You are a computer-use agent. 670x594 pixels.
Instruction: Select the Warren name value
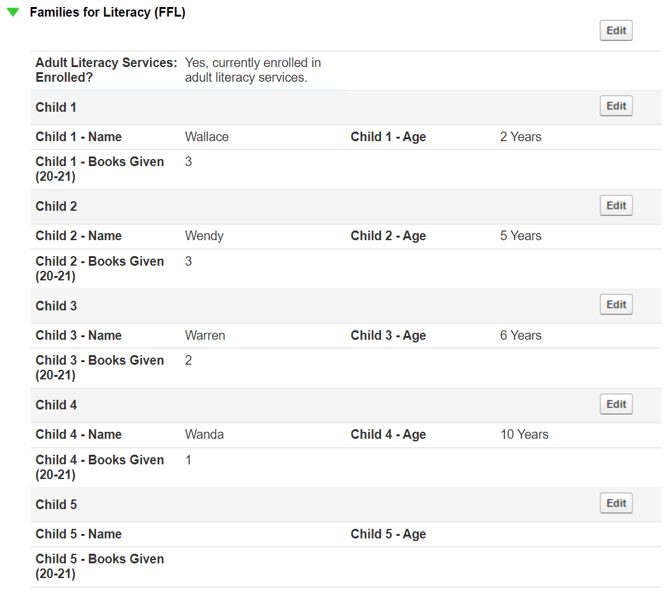[205, 336]
